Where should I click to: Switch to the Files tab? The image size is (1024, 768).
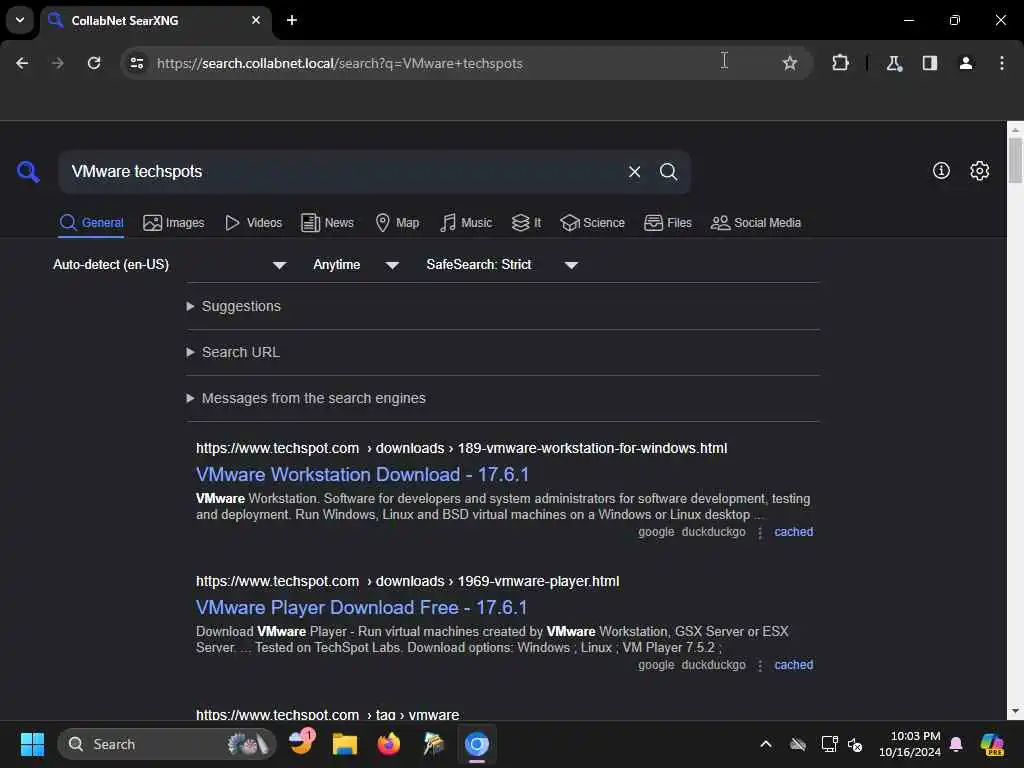[x=667, y=223]
